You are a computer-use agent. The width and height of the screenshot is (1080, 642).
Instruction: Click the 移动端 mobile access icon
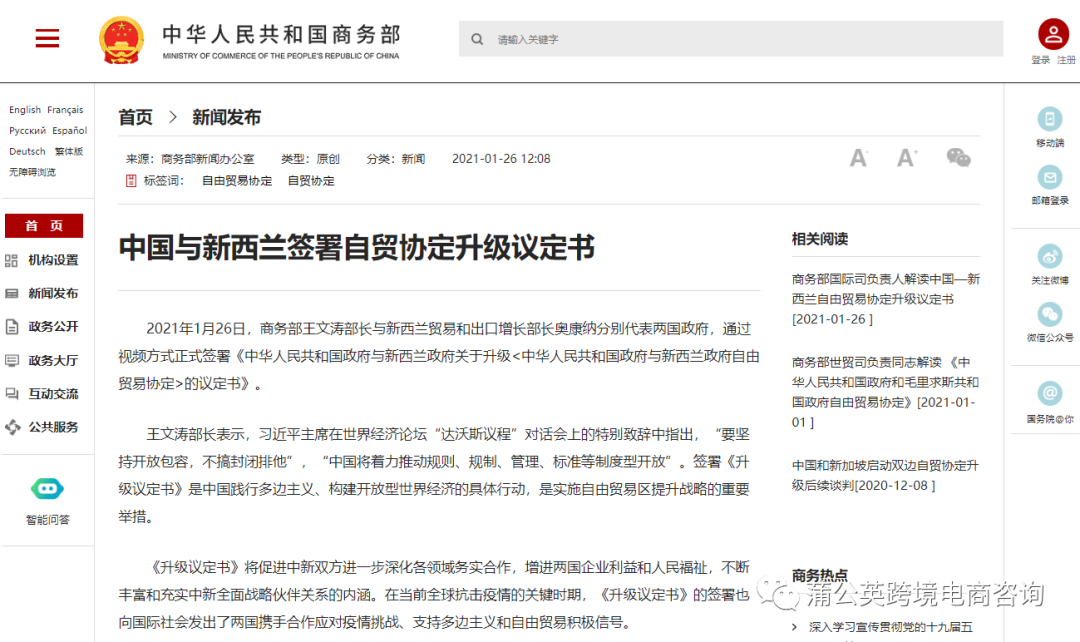[1049, 118]
